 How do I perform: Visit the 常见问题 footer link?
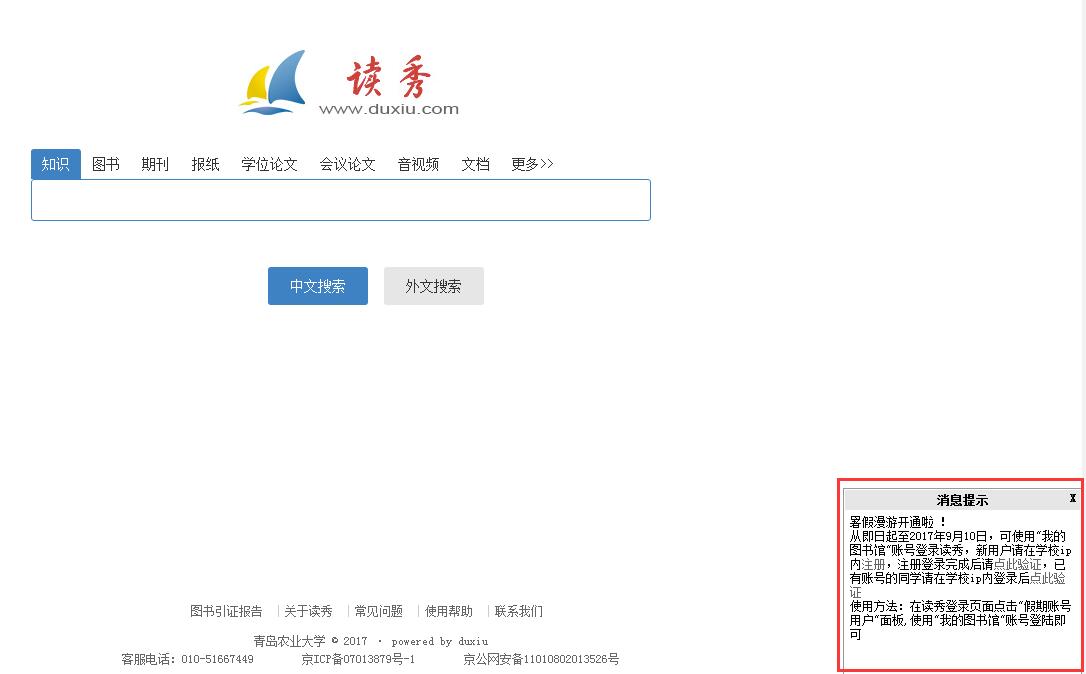tap(378, 611)
